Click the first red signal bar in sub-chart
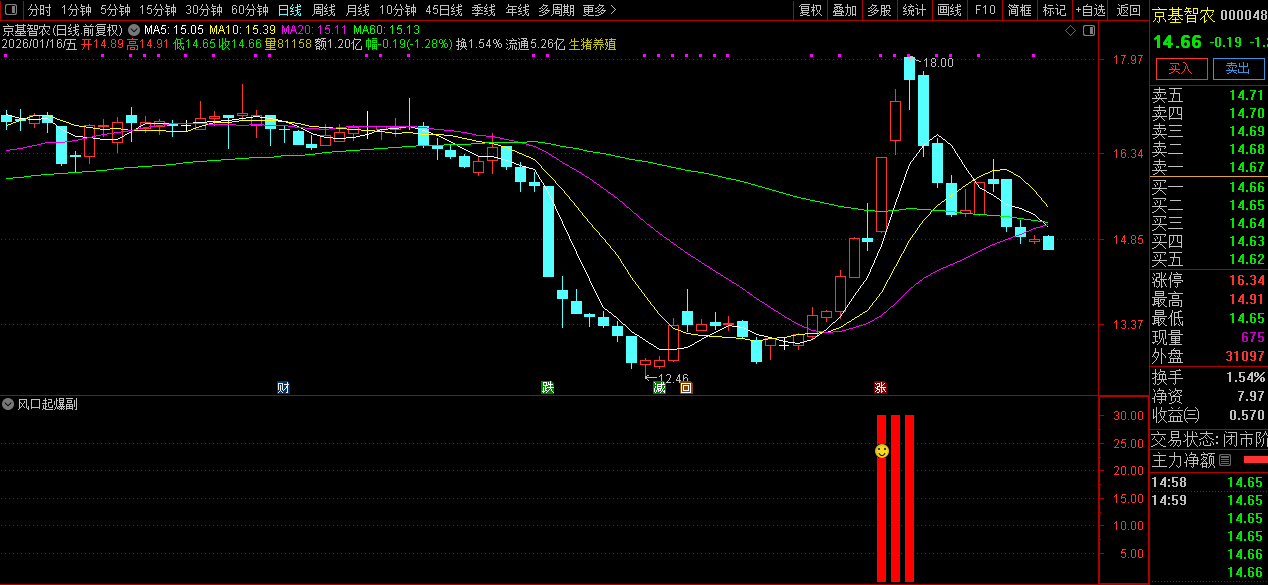The image size is (1268, 585). (882, 498)
